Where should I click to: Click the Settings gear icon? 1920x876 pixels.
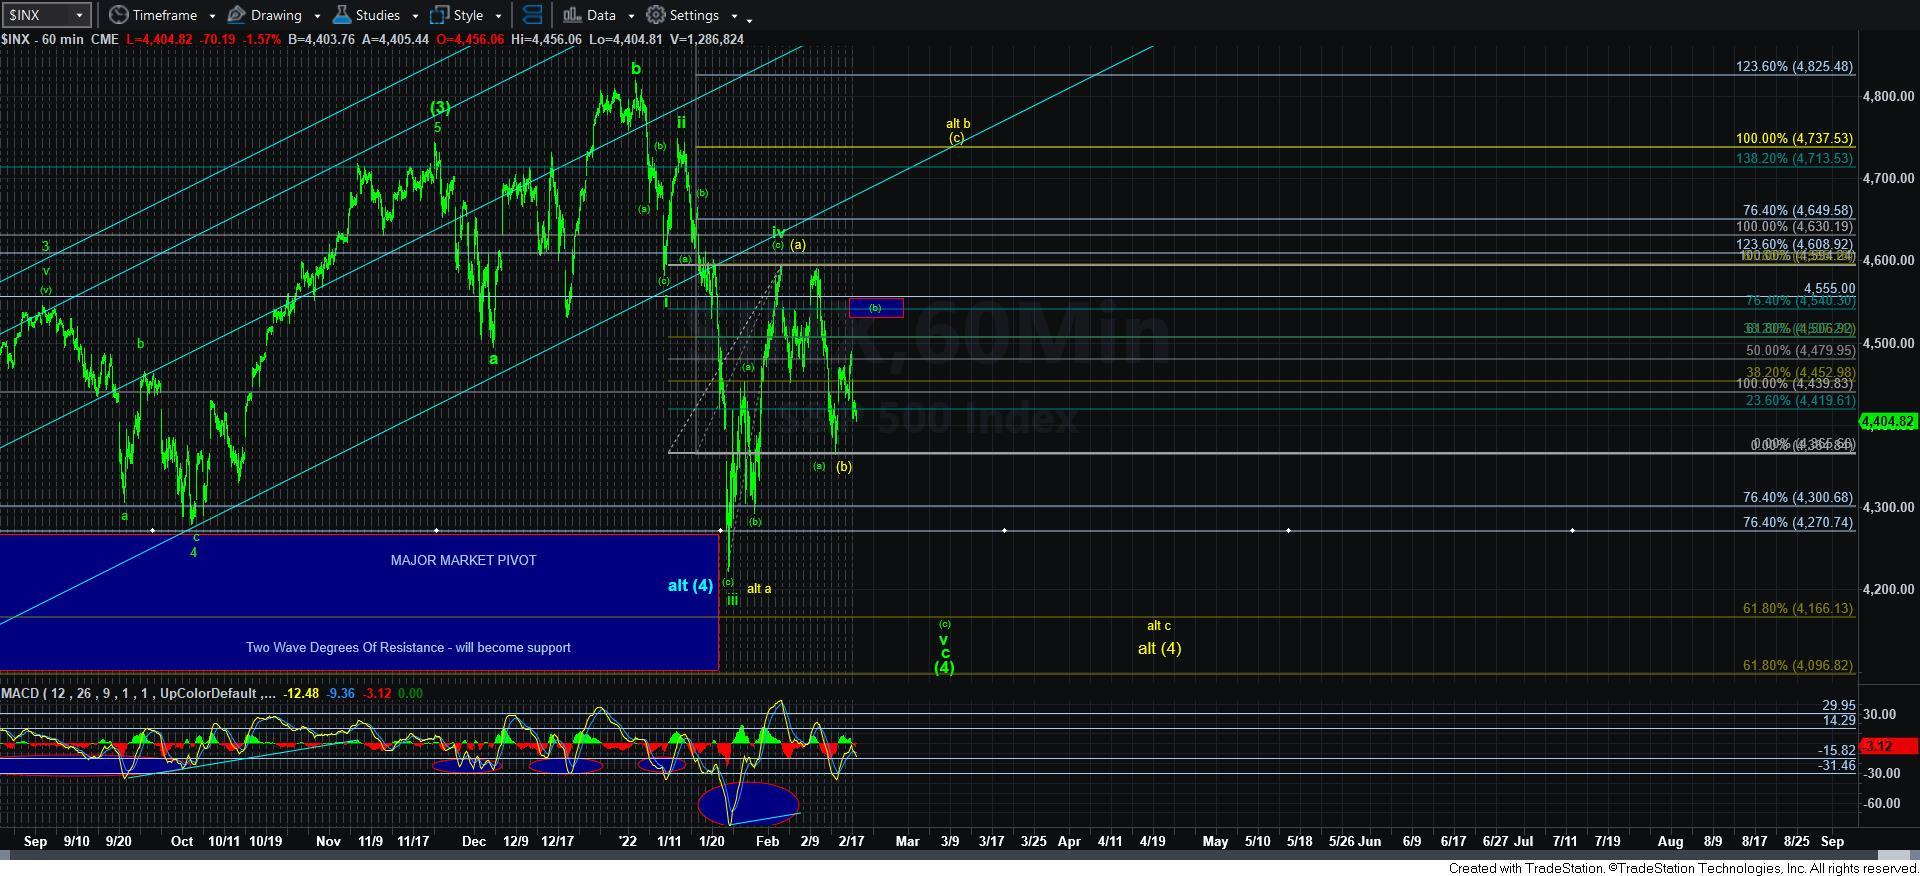[656, 15]
